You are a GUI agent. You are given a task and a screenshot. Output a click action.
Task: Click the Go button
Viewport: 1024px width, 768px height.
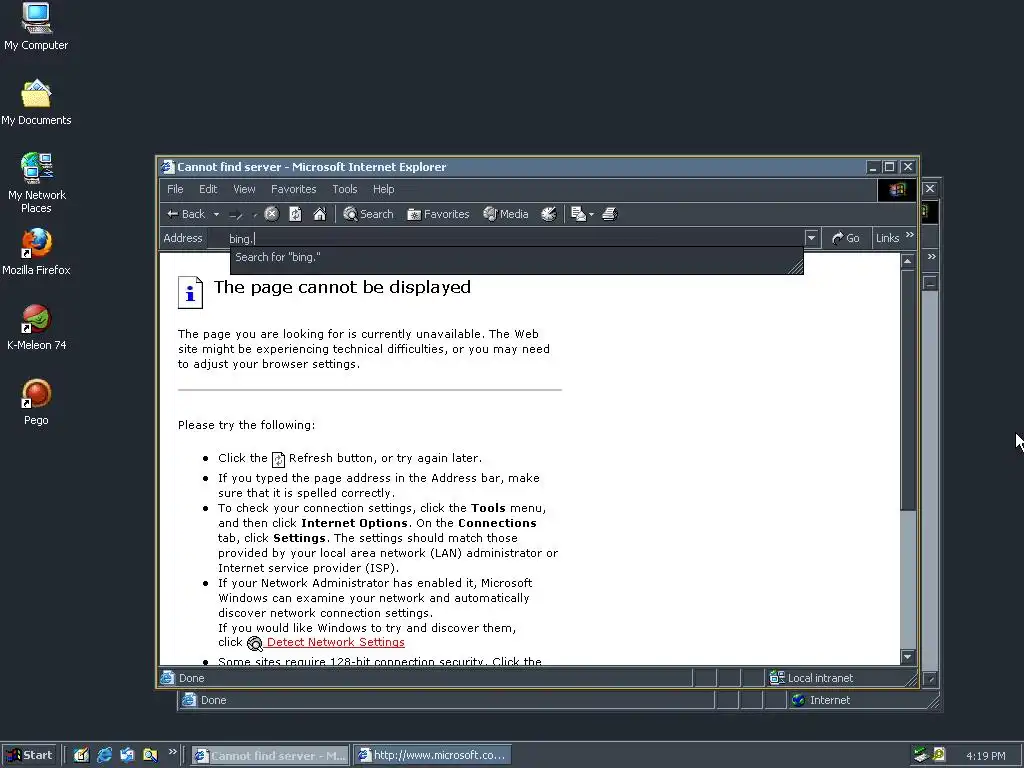tap(845, 238)
